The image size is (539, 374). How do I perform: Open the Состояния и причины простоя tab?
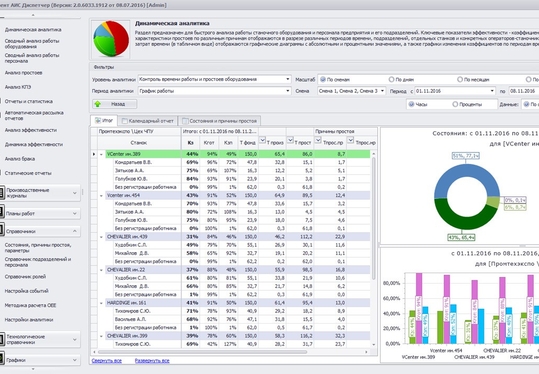point(220,121)
